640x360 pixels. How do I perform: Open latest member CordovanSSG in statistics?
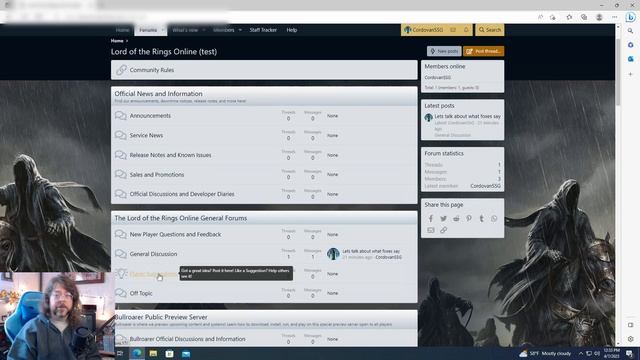click(x=485, y=186)
